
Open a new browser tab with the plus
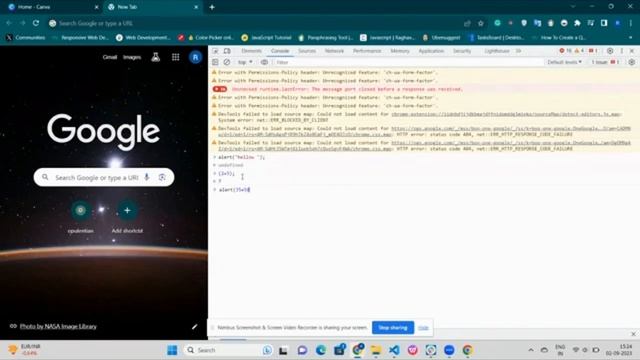212,7
